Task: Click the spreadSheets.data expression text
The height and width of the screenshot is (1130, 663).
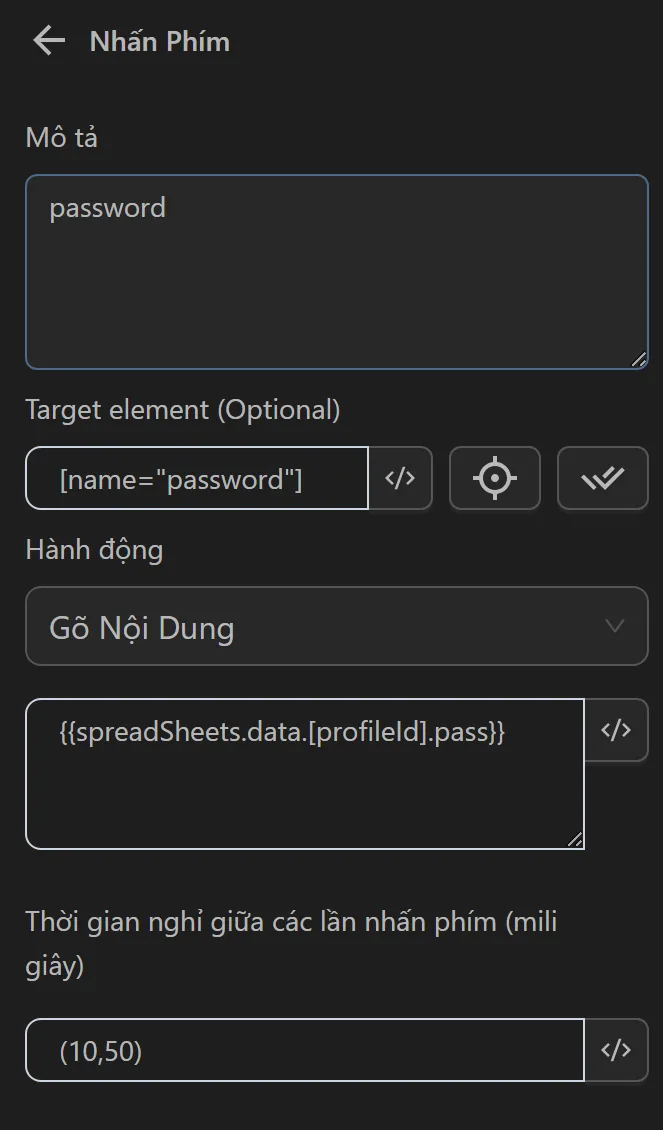Action: (282, 733)
